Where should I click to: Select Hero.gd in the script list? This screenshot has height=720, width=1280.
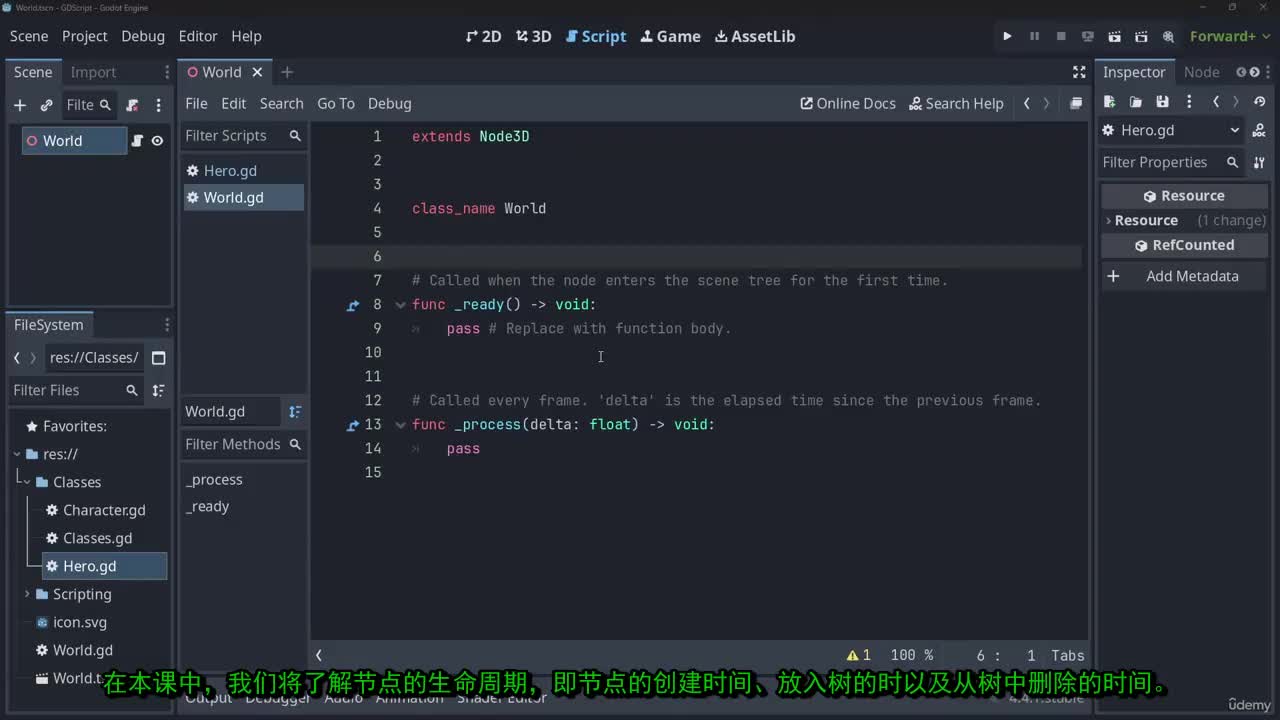pos(244,171)
